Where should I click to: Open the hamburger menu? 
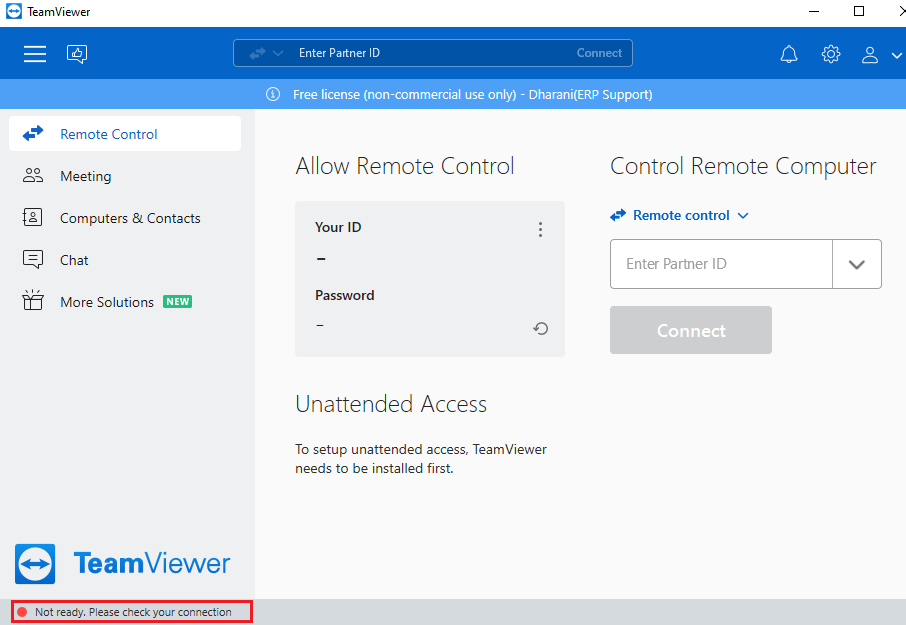(x=35, y=54)
